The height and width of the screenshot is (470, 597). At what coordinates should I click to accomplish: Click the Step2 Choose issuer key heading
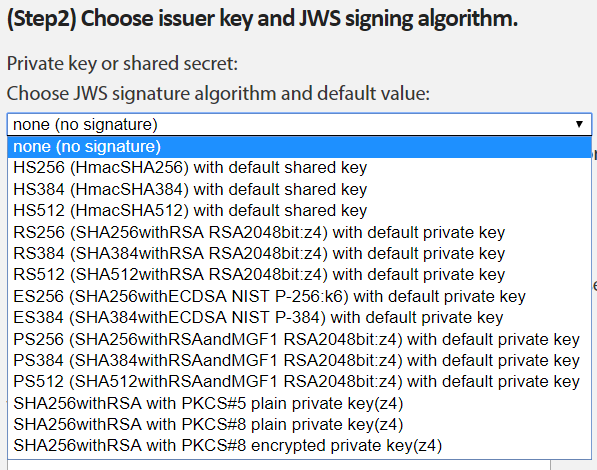tap(262, 19)
